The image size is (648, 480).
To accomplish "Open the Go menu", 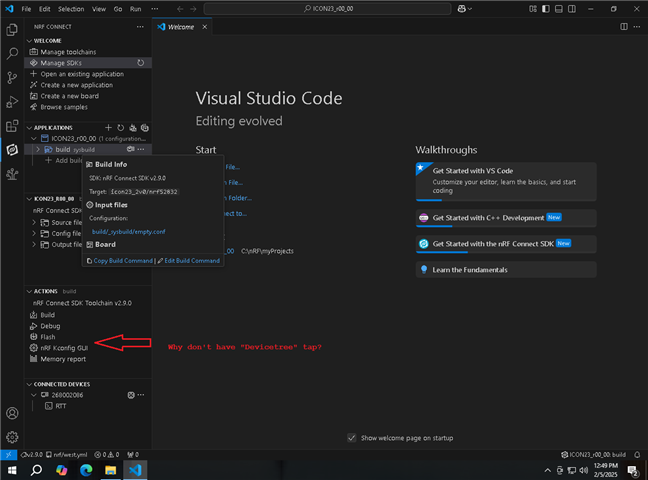I will [x=118, y=9].
